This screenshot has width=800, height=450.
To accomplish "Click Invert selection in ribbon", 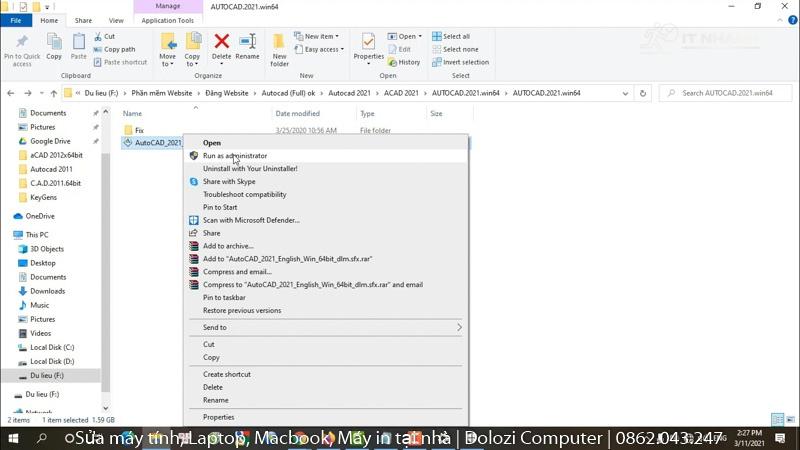I will pos(460,62).
